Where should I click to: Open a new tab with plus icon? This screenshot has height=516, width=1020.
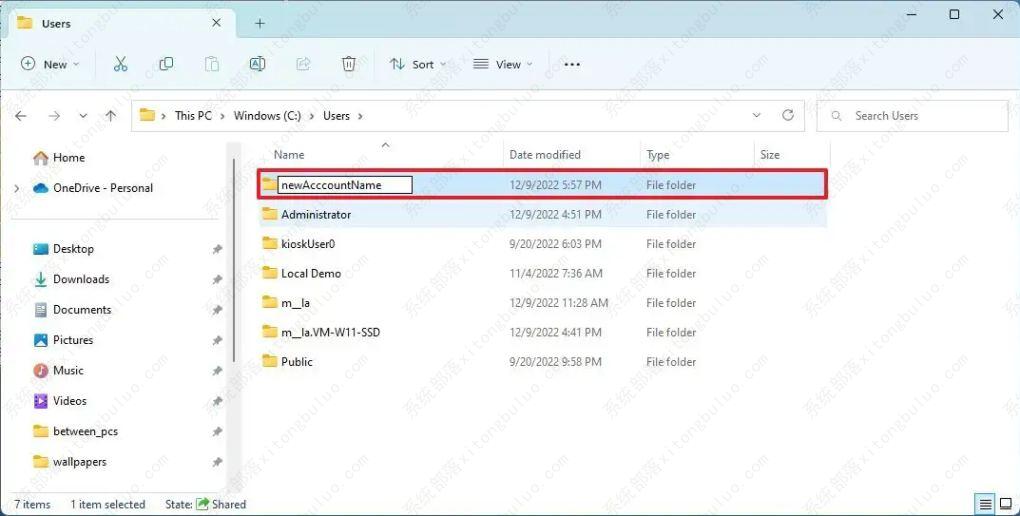click(259, 23)
